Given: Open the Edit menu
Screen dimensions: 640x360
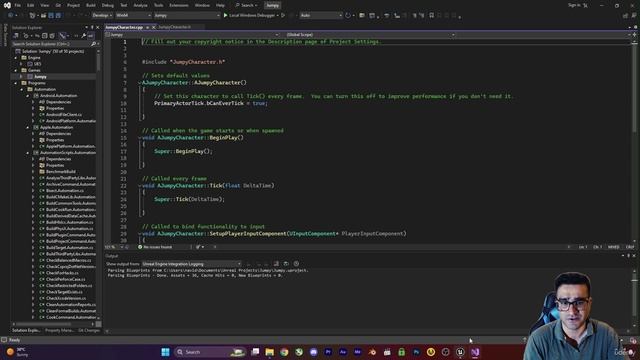Looking at the screenshot, I should point(31,5).
